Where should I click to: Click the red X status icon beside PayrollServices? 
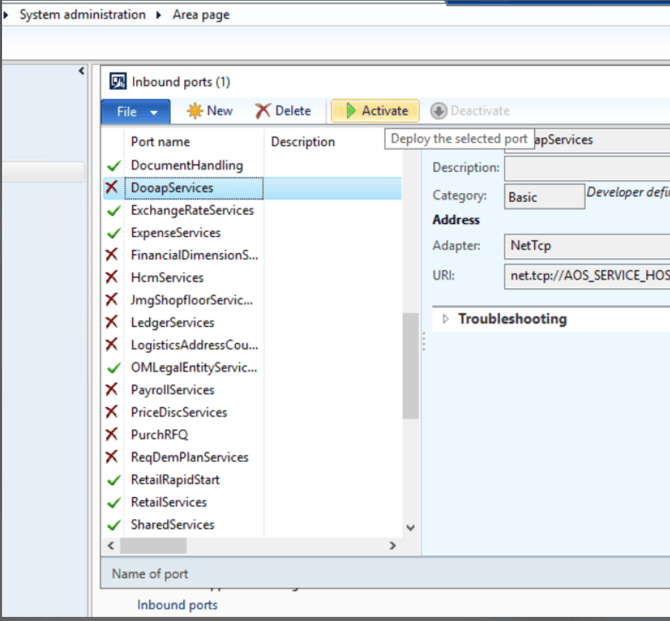112,390
